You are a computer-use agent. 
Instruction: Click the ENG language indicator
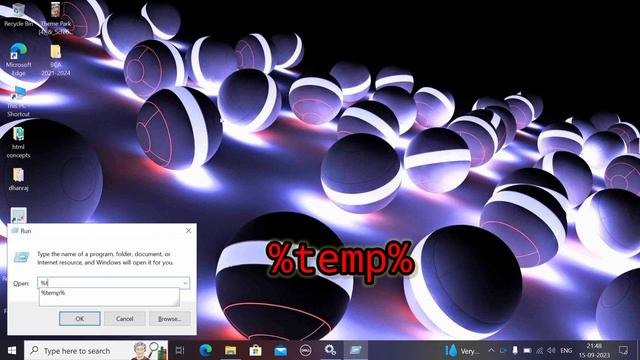tap(566, 351)
